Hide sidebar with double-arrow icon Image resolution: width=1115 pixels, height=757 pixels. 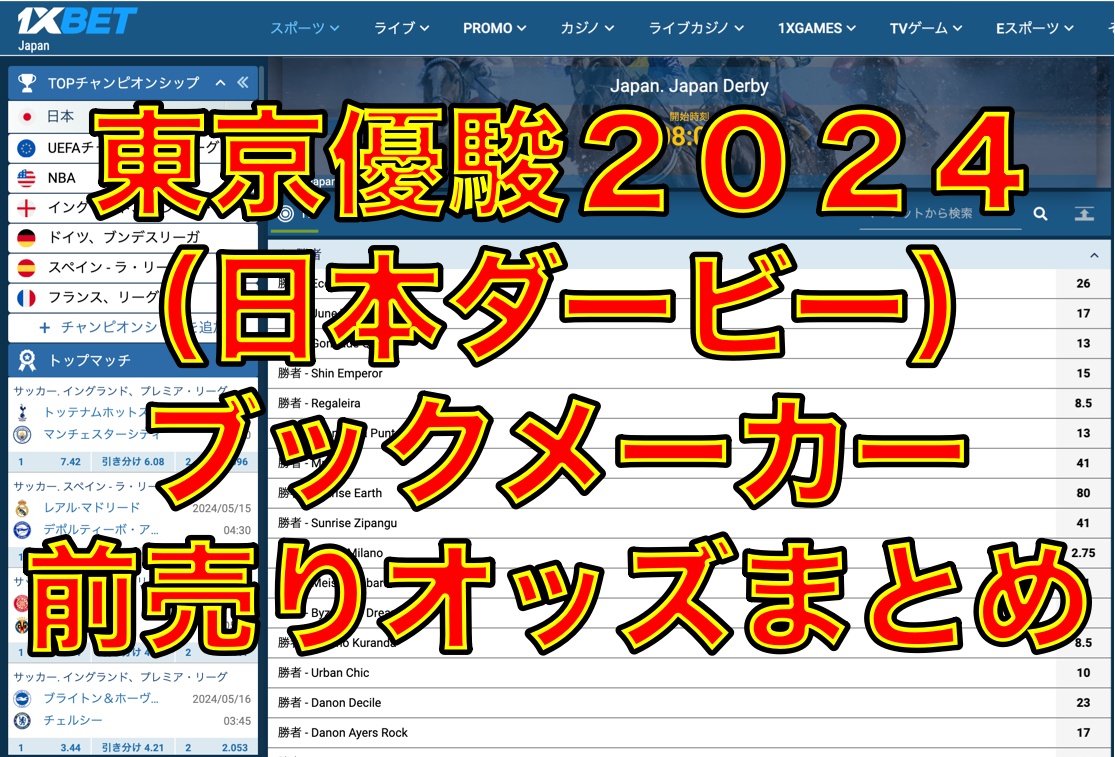point(242,82)
